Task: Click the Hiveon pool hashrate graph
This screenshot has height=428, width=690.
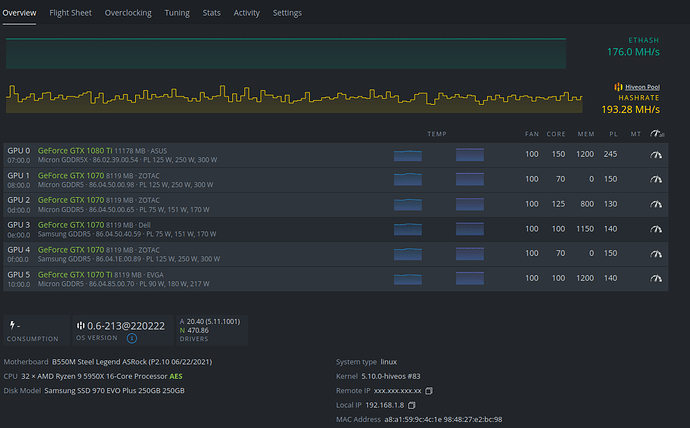Action: 294,99
